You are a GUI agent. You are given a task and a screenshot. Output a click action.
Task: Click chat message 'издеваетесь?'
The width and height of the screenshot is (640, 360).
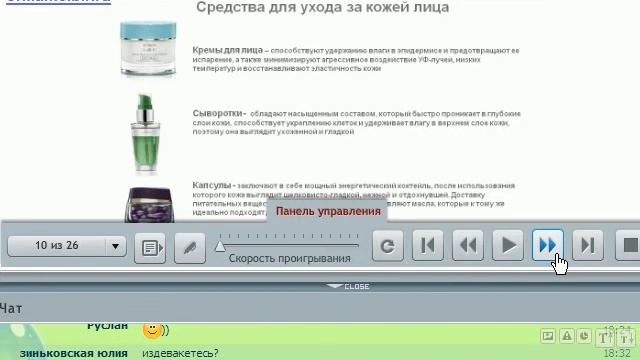(180, 353)
